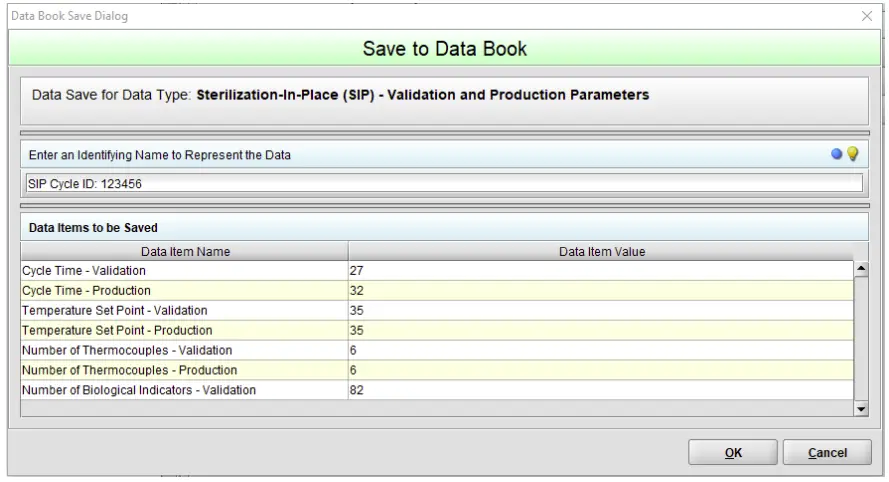This screenshot has height=482, width=889.
Task: Click value 35 for Temperature Set Point Validation
Action: pos(356,310)
